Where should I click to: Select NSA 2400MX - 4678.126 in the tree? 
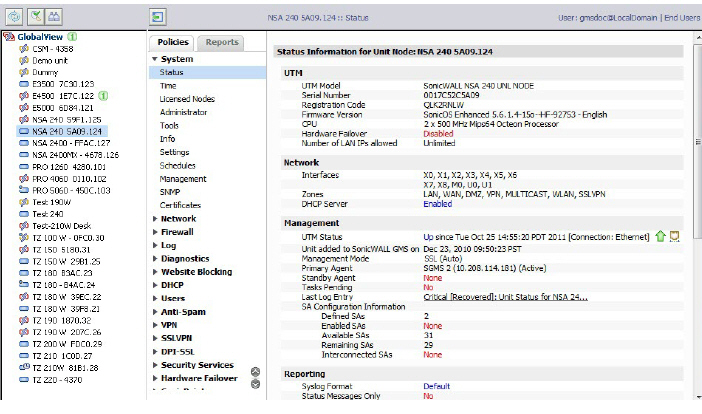(75, 155)
